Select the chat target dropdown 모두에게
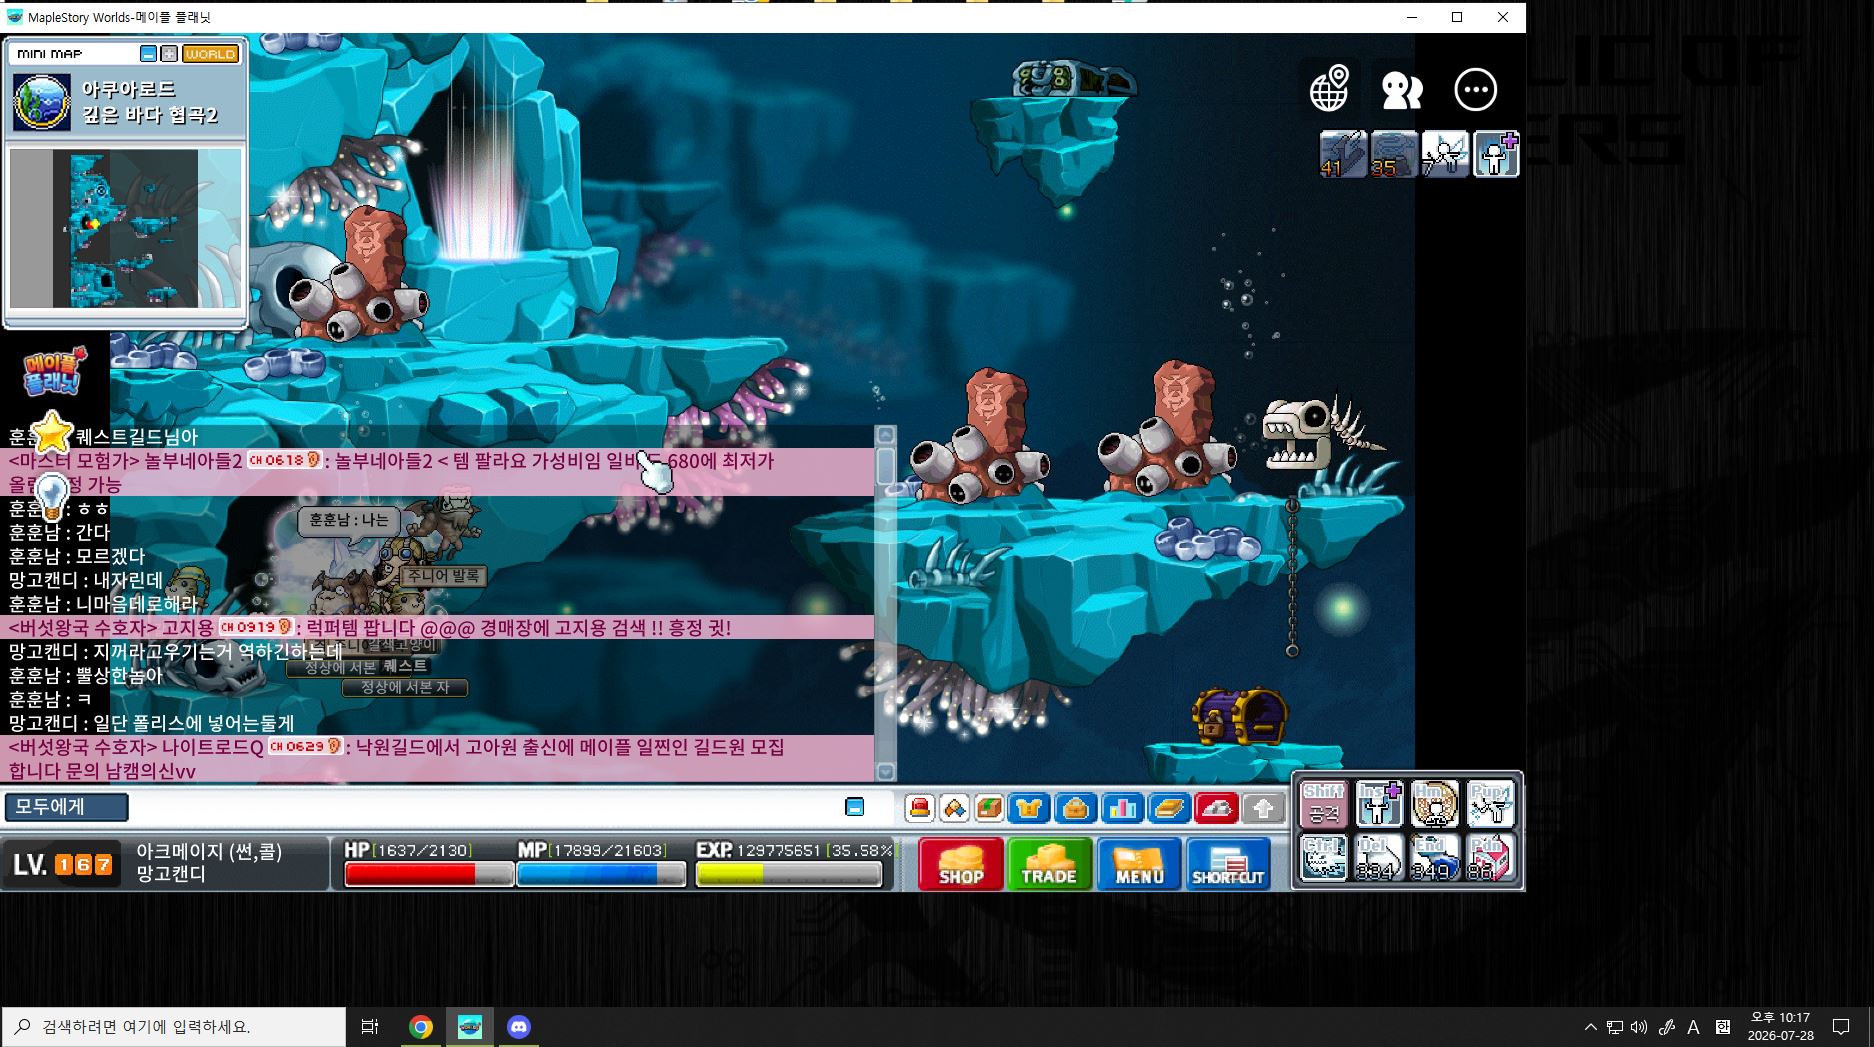Image resolution: width=1874 pixels, height=1047 pixels. tap(67, 807)
